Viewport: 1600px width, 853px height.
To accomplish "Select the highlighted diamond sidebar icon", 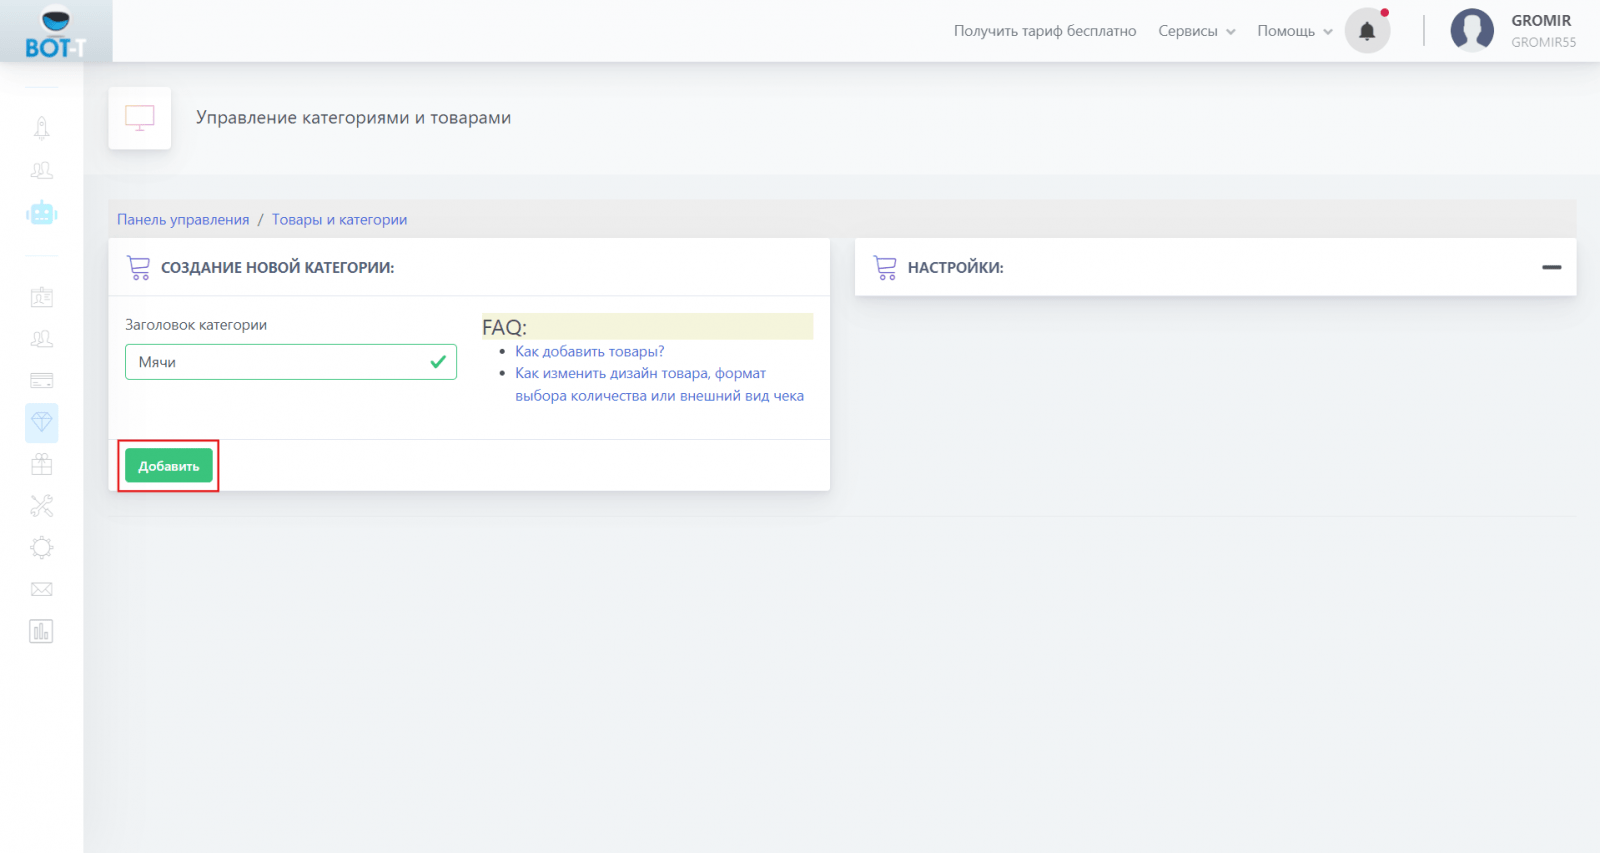I will tap(41, 423).
